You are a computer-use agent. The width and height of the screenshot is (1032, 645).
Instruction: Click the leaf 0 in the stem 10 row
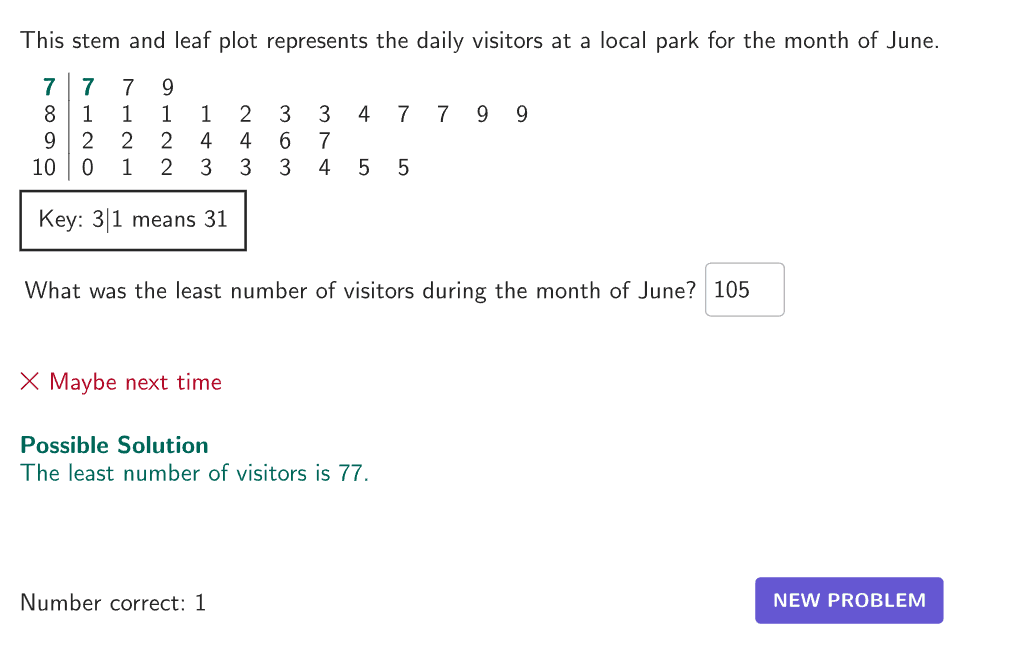(x=88, y=168)
